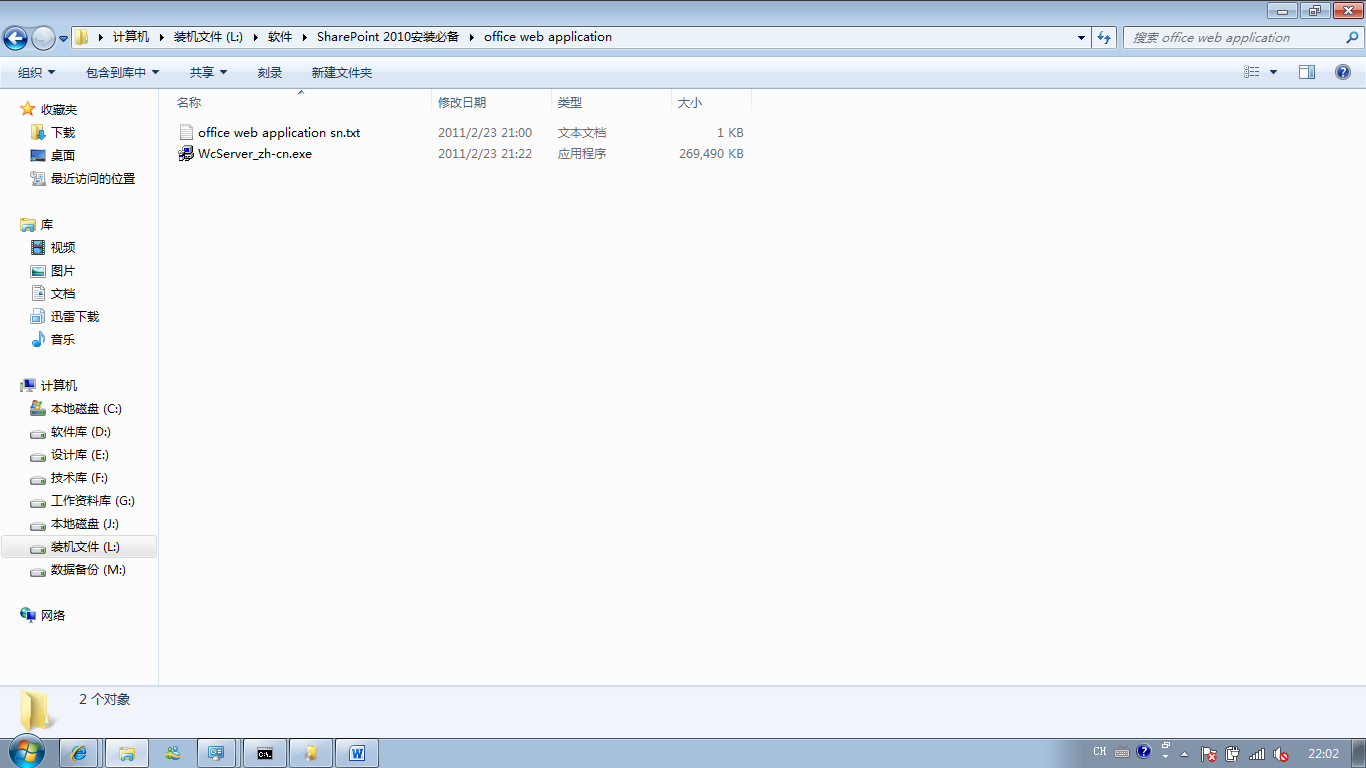The image size is (1366, 768).
Task: Click the search box for office web application
Action: tap(1235, 37)
